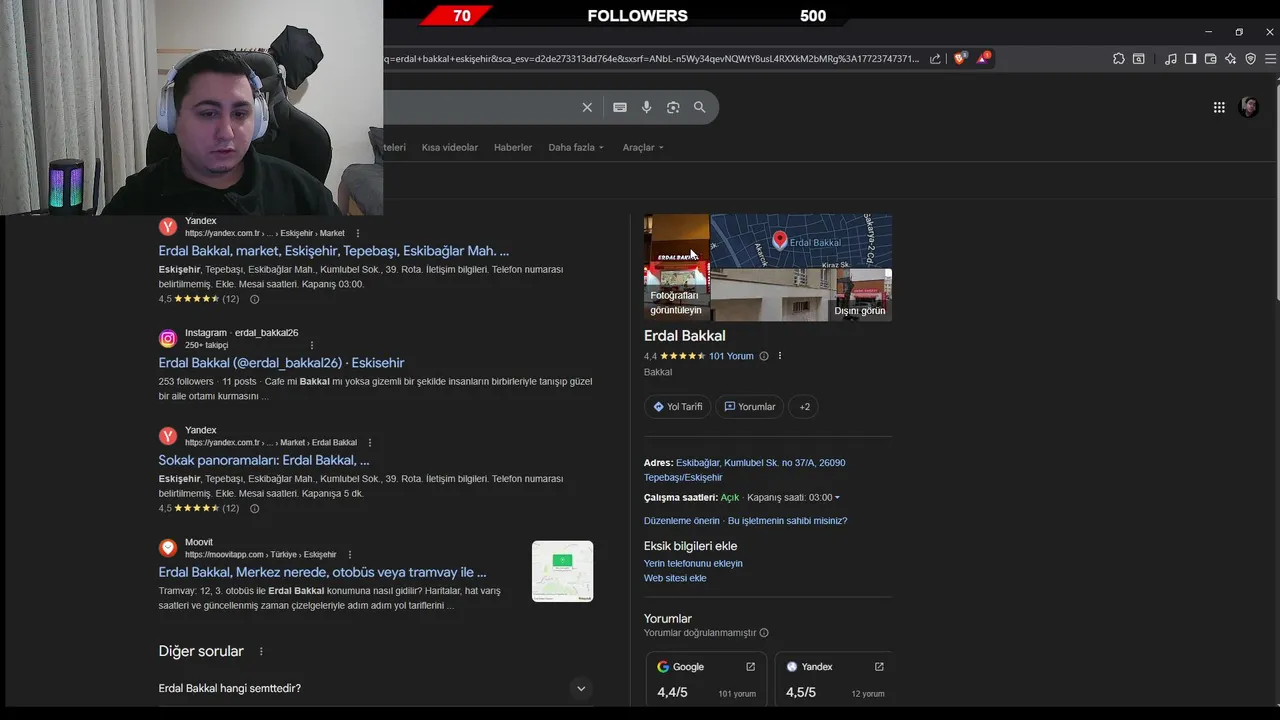Open Moovit Erdal Bakkal directions result

pyautogui.click(x=322, y=572)
